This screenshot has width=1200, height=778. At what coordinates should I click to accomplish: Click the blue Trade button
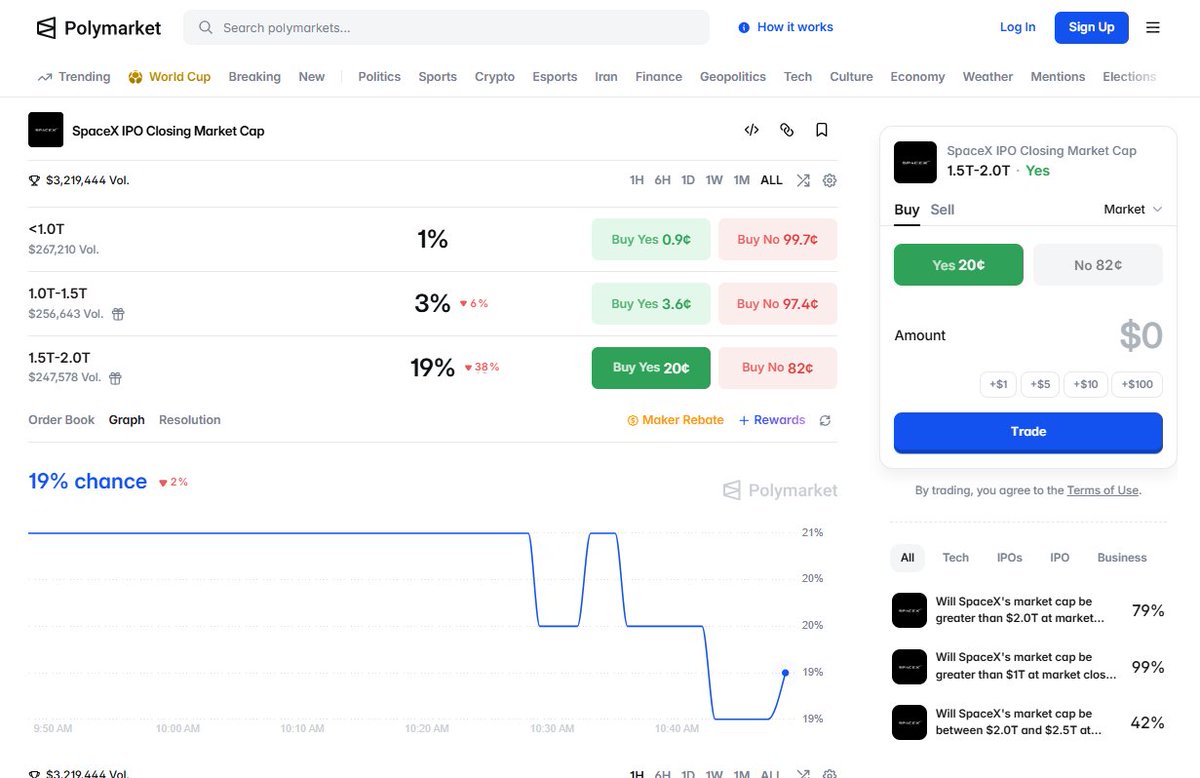(x=1028, y=432)
